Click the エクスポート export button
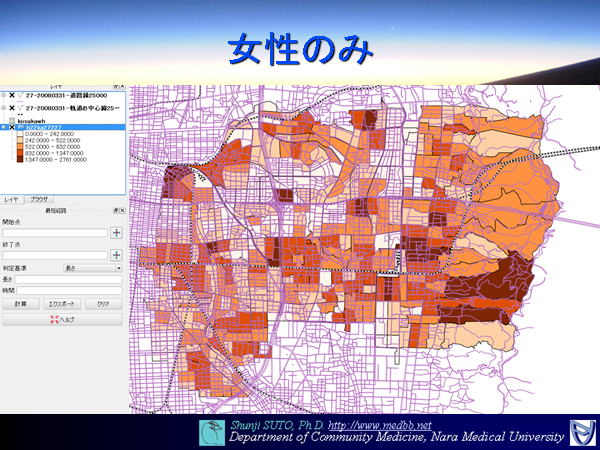Image resolution: width=600 pixels, height=450 pixels. tap(62, 304)
